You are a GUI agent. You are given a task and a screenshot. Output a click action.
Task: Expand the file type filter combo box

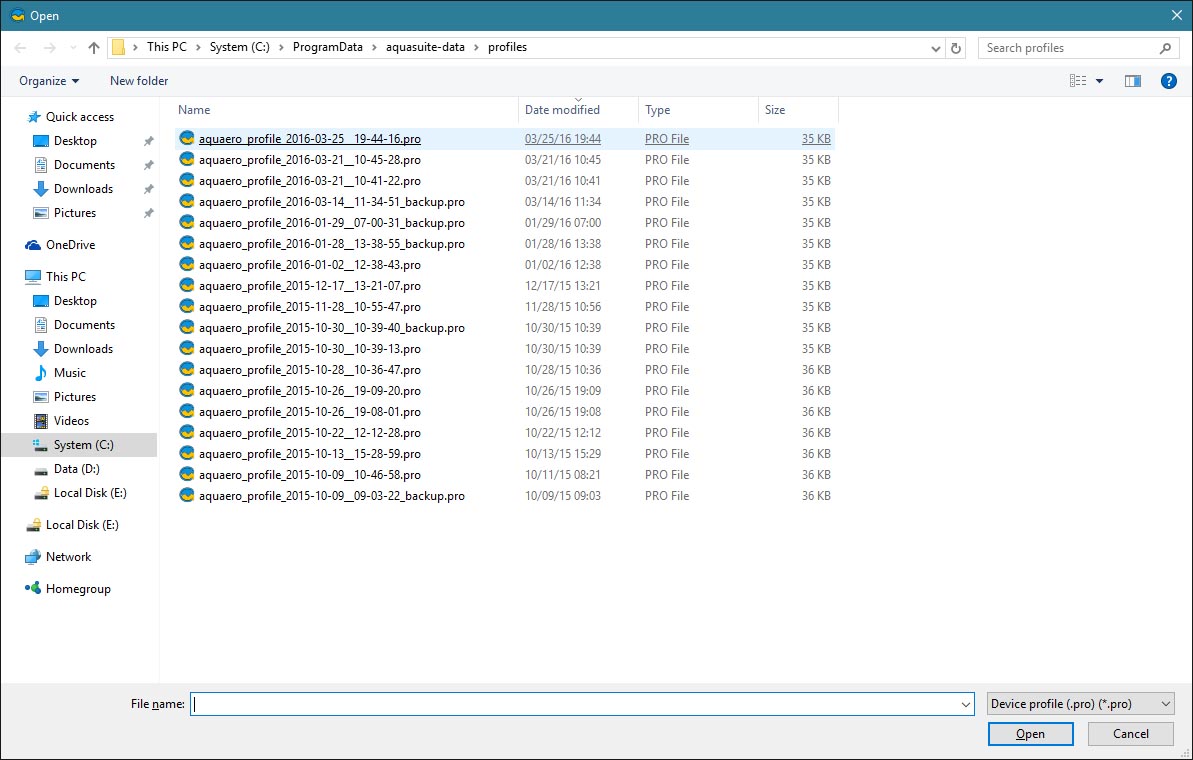[x=1080, y=704]
